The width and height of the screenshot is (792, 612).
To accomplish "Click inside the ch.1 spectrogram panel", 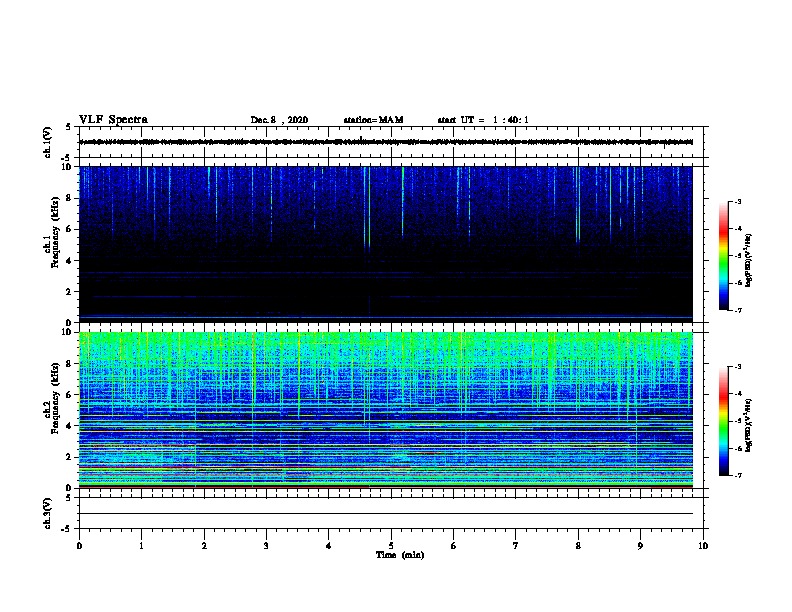I will tap(386, 244).
